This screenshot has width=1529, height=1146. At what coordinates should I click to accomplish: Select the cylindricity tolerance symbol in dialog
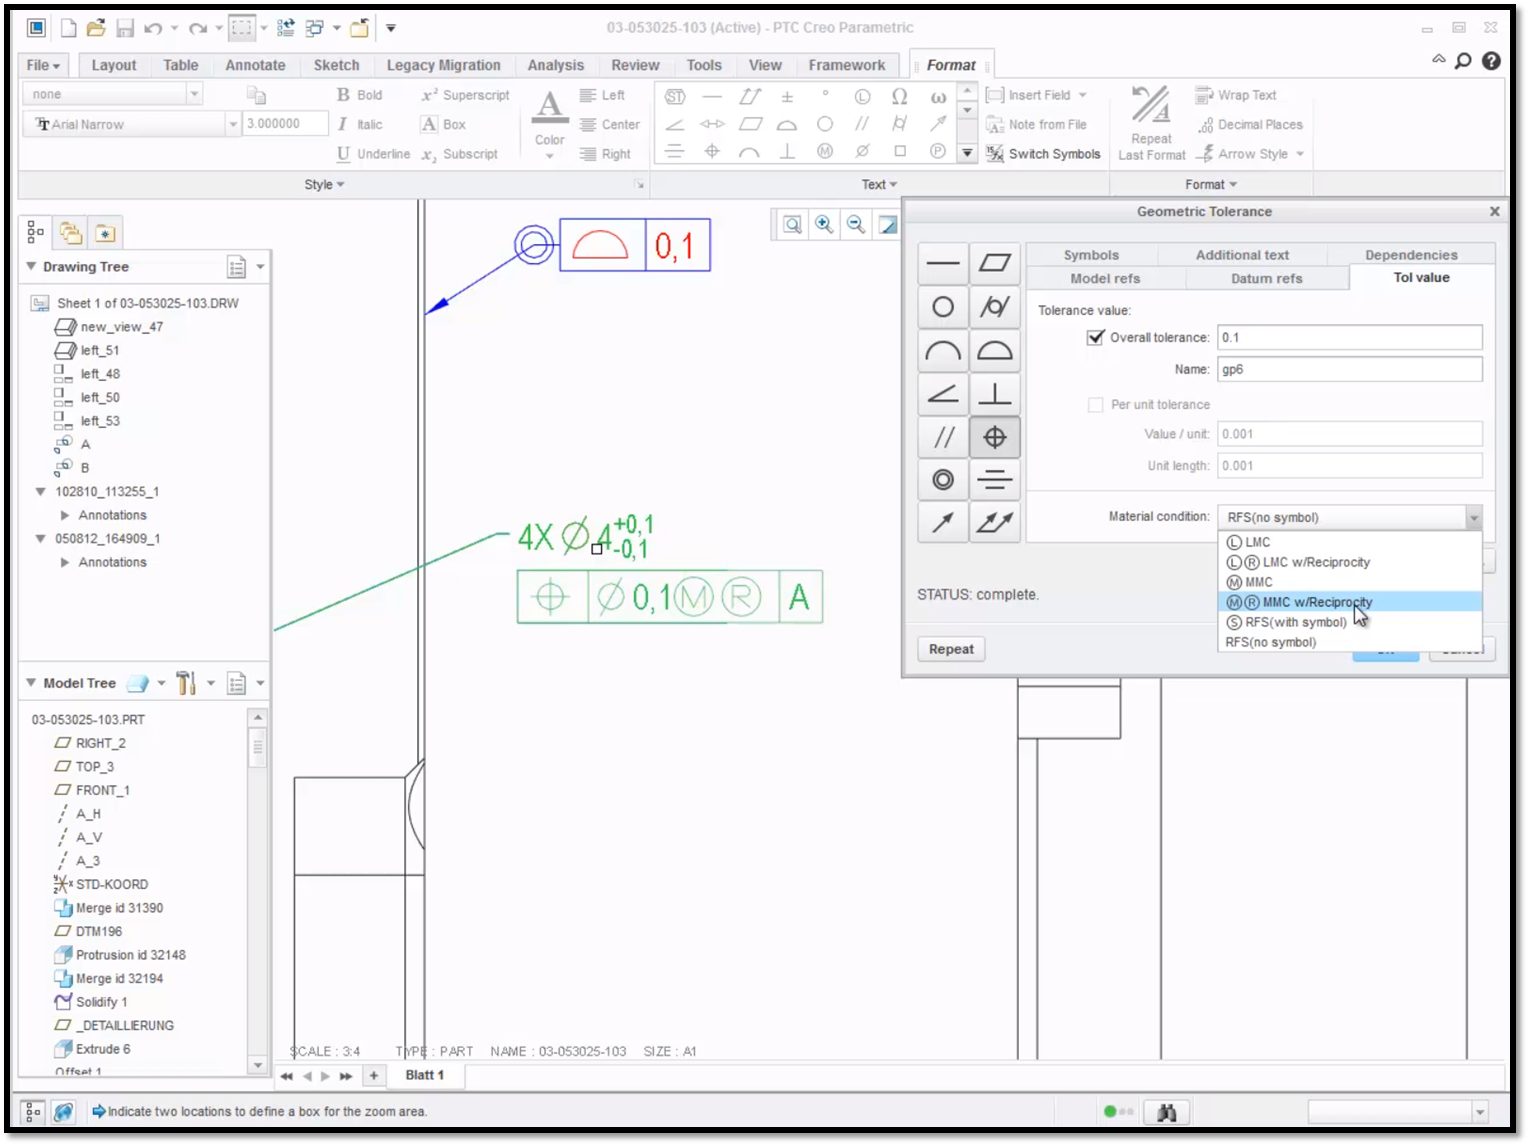point(995,307)
